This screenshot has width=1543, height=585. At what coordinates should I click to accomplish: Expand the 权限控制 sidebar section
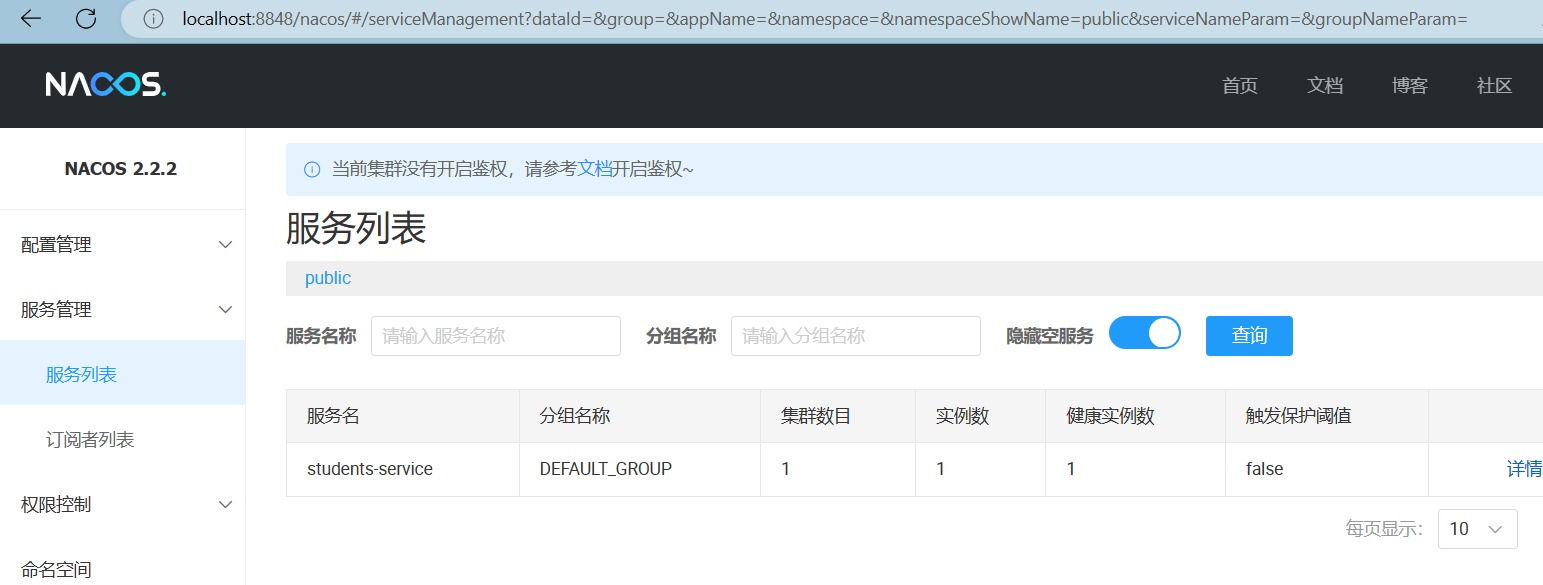point(226,504)
